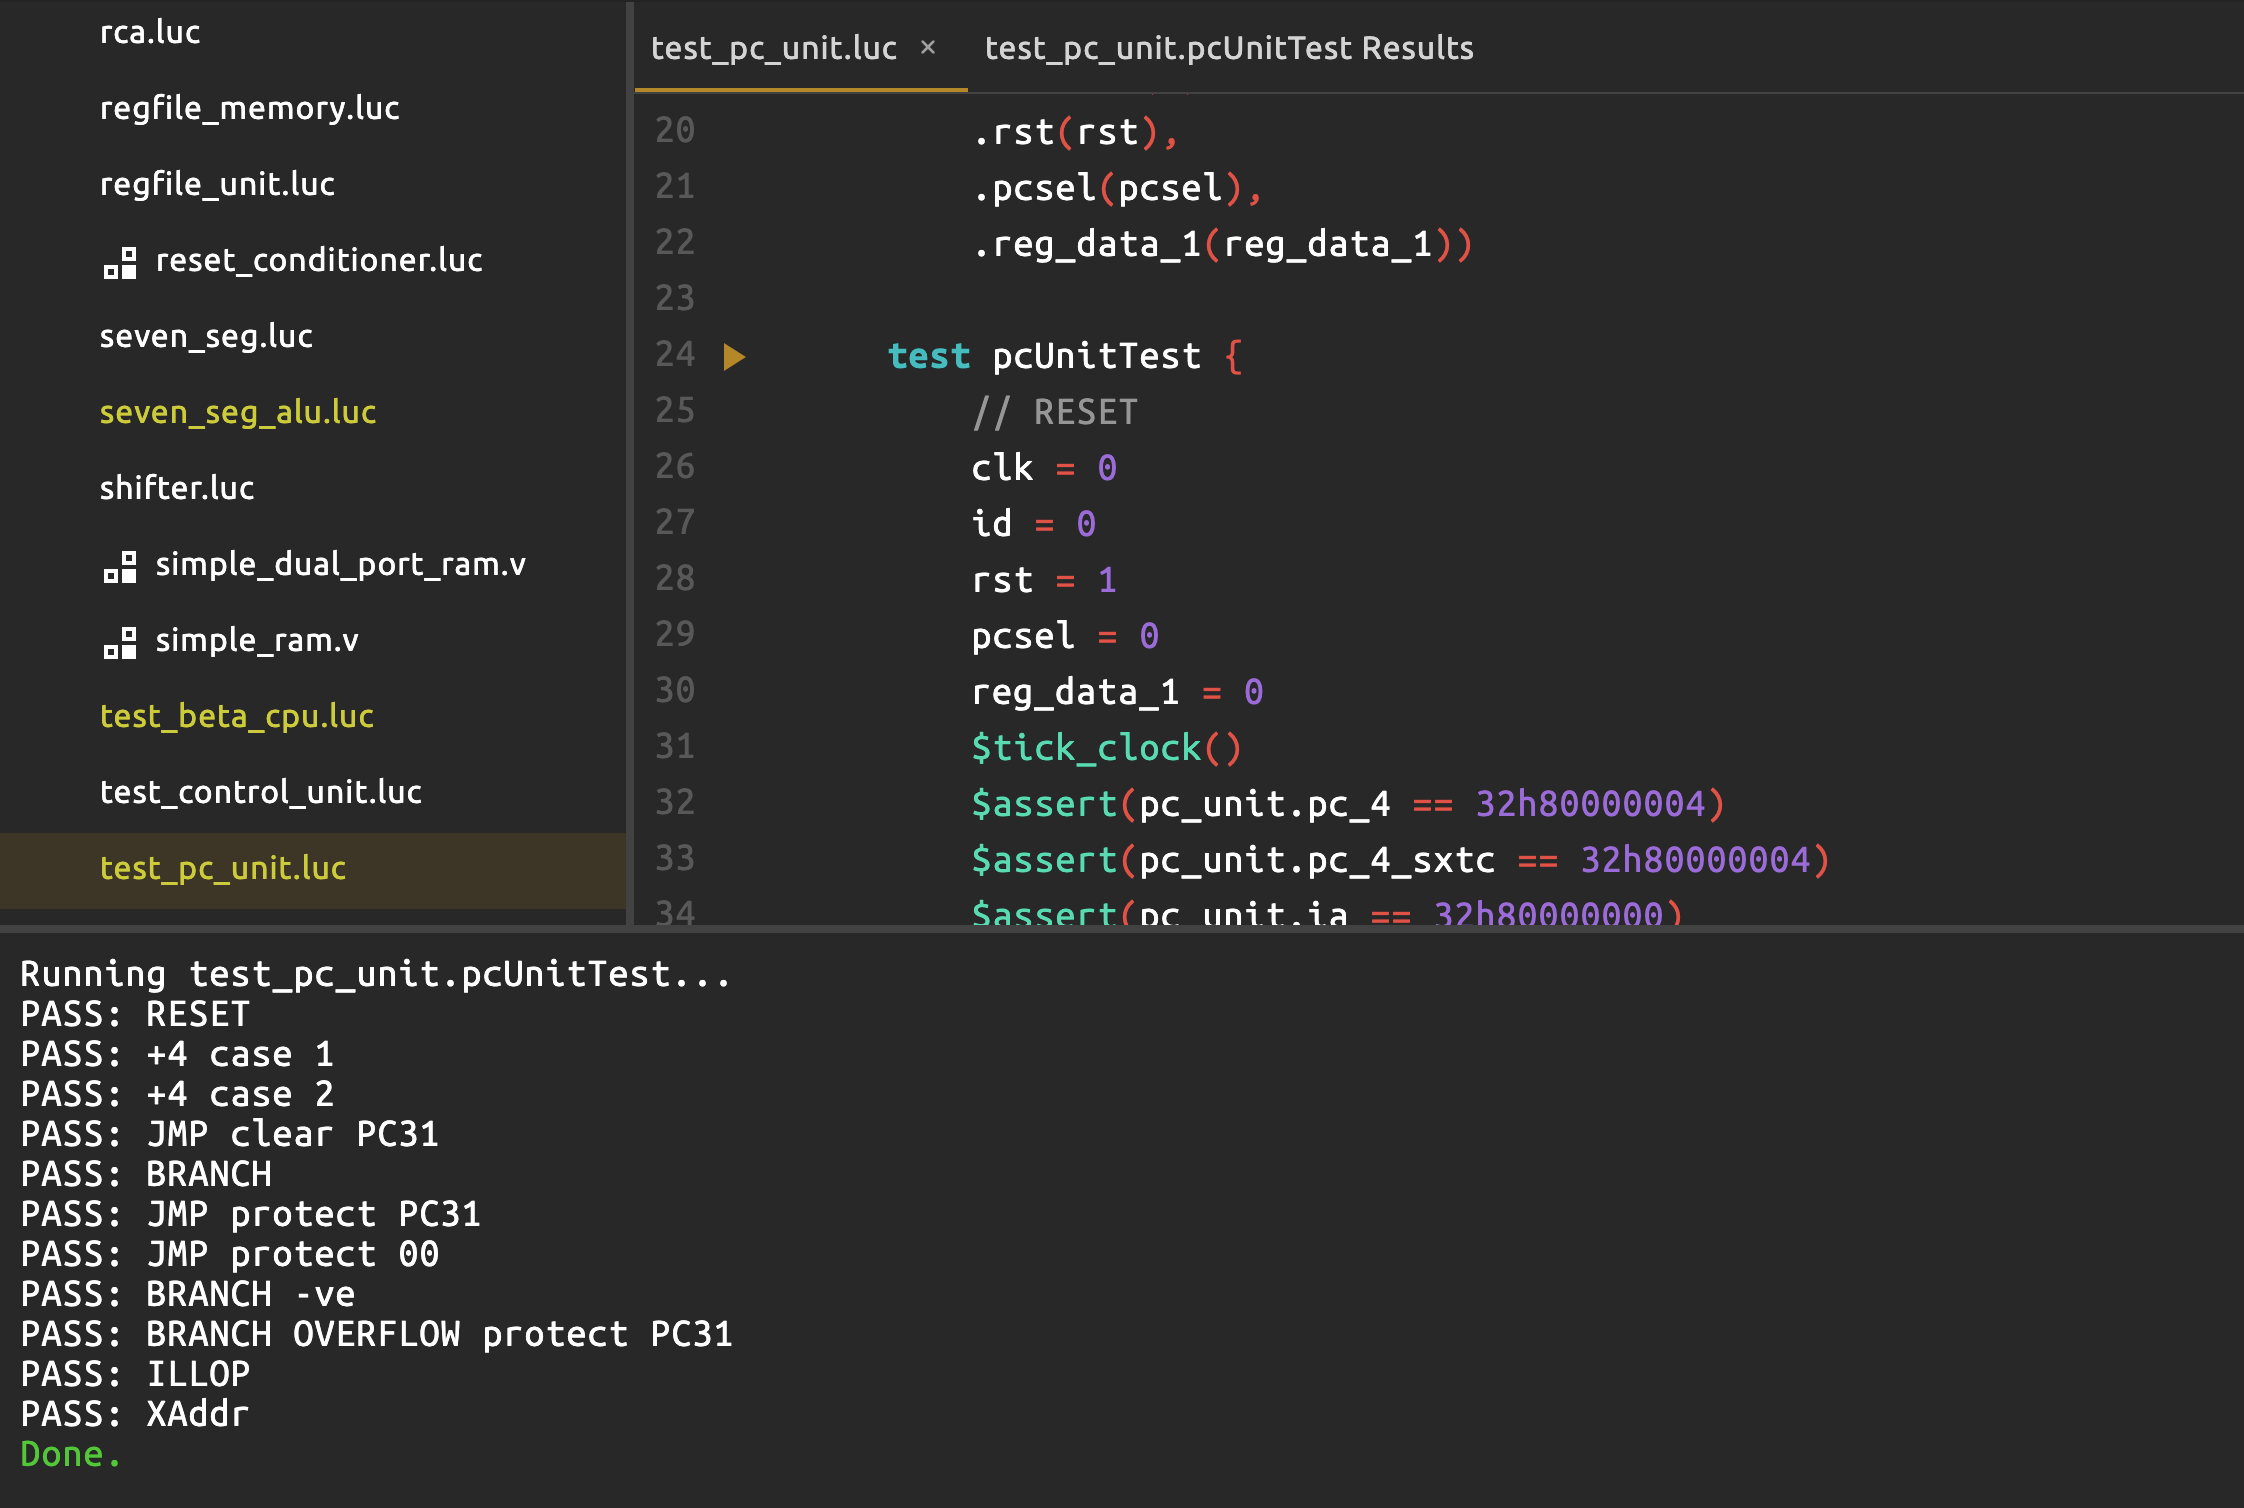Place cursor on the $tick_clock() line

[x=1105, y=748]
